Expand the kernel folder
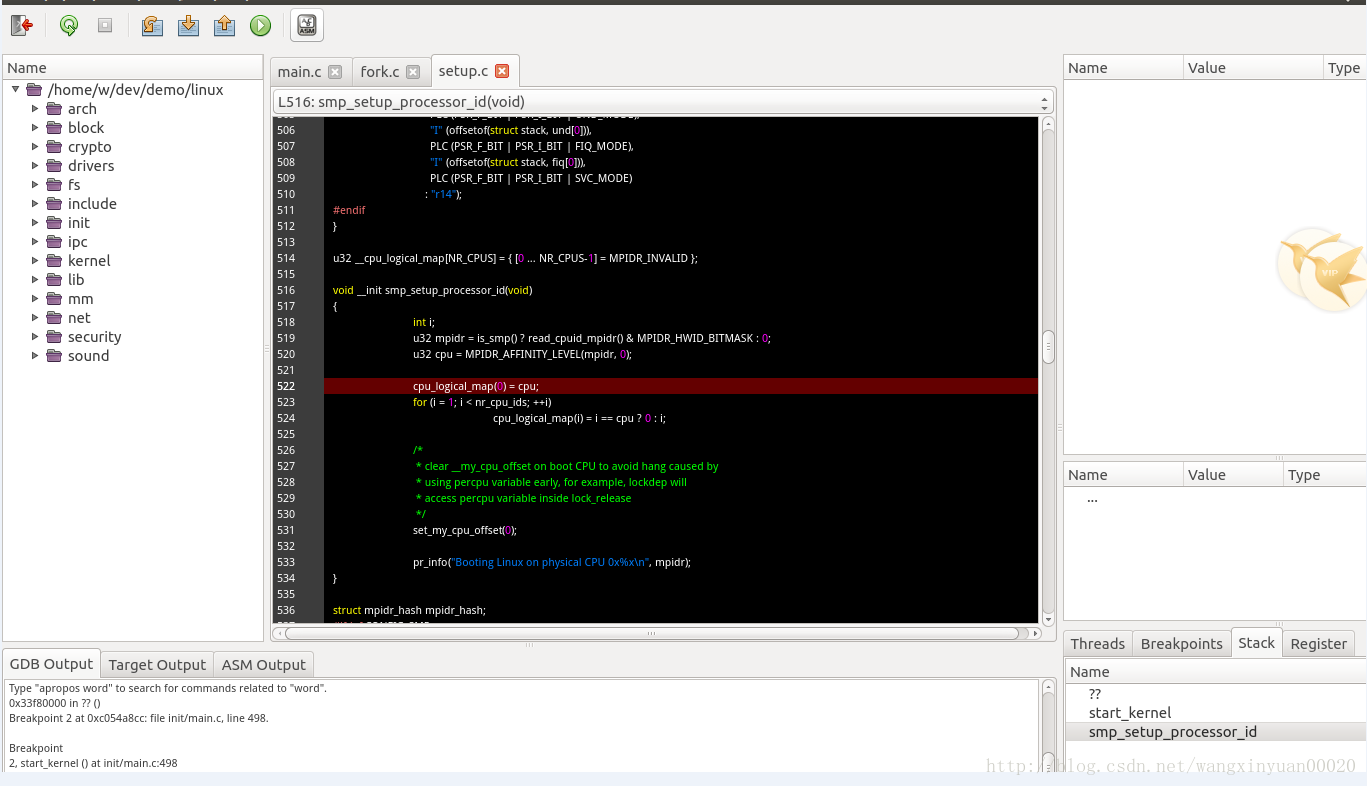1367x786 pixels. pyautogui.click(x=35, y=261)
